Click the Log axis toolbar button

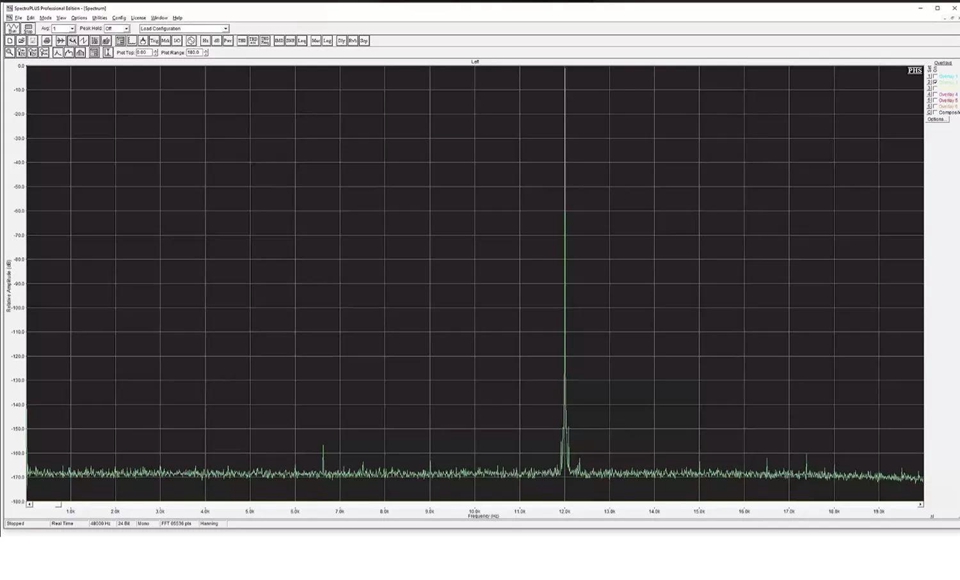327,41
